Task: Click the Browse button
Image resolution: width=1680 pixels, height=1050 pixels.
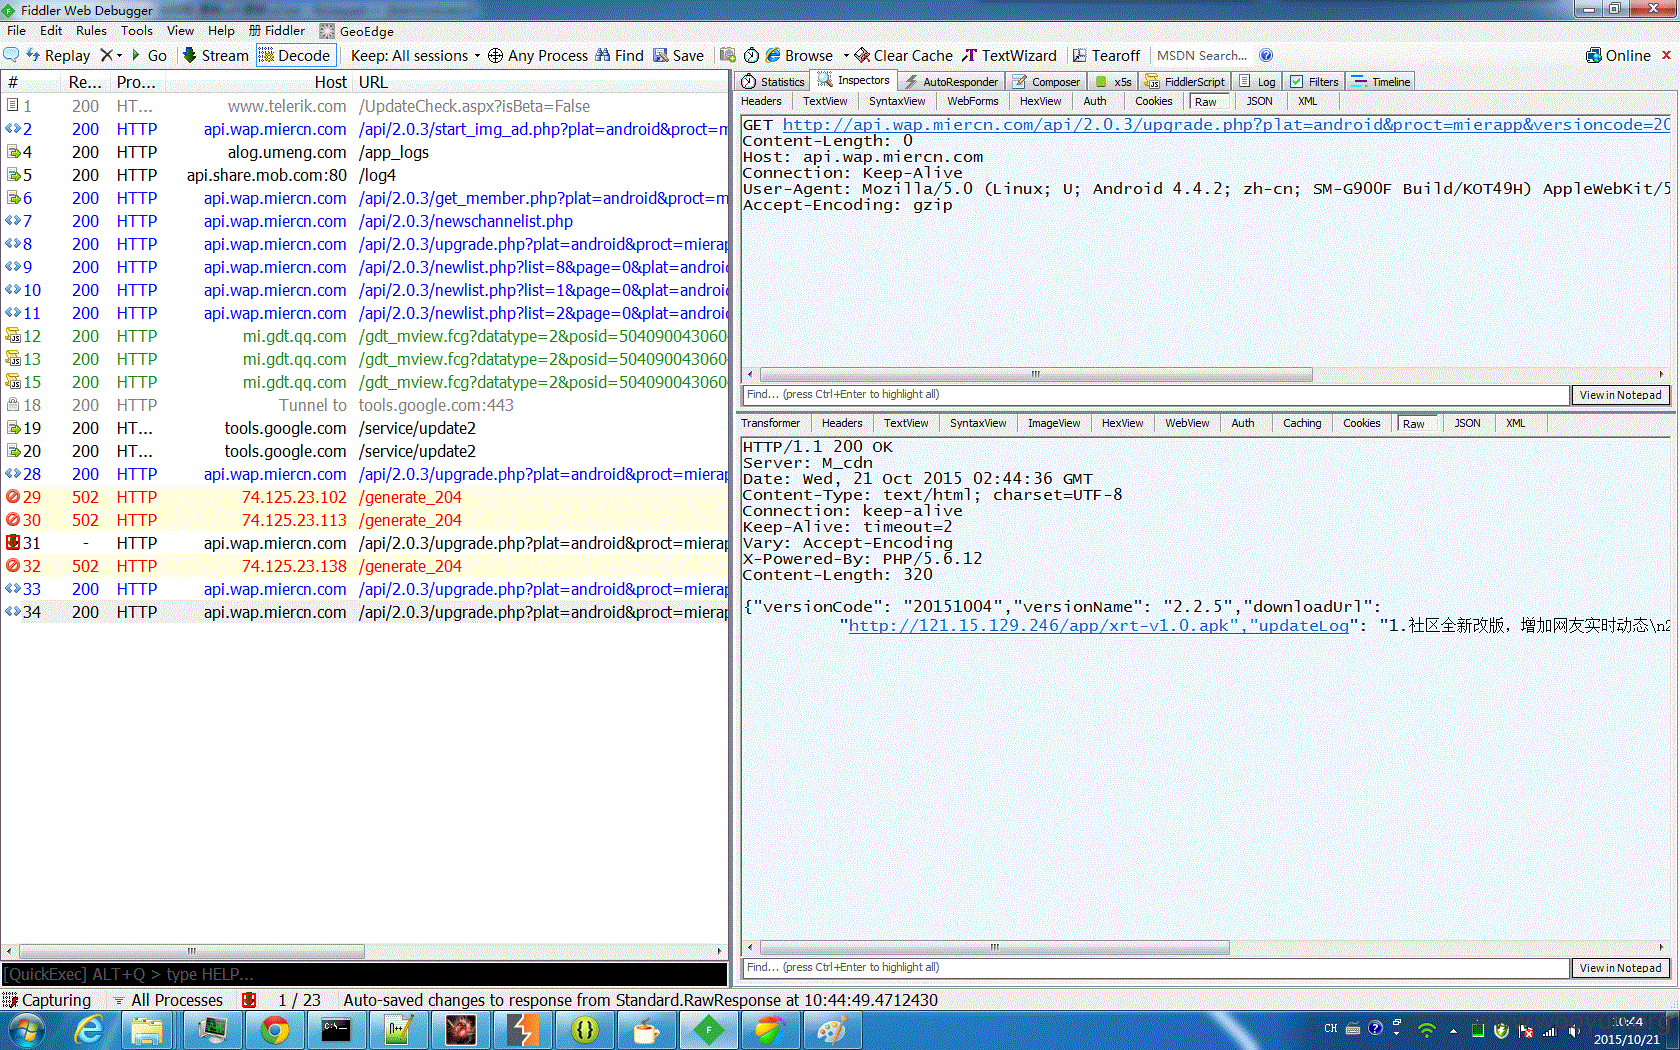Action: 799,55
